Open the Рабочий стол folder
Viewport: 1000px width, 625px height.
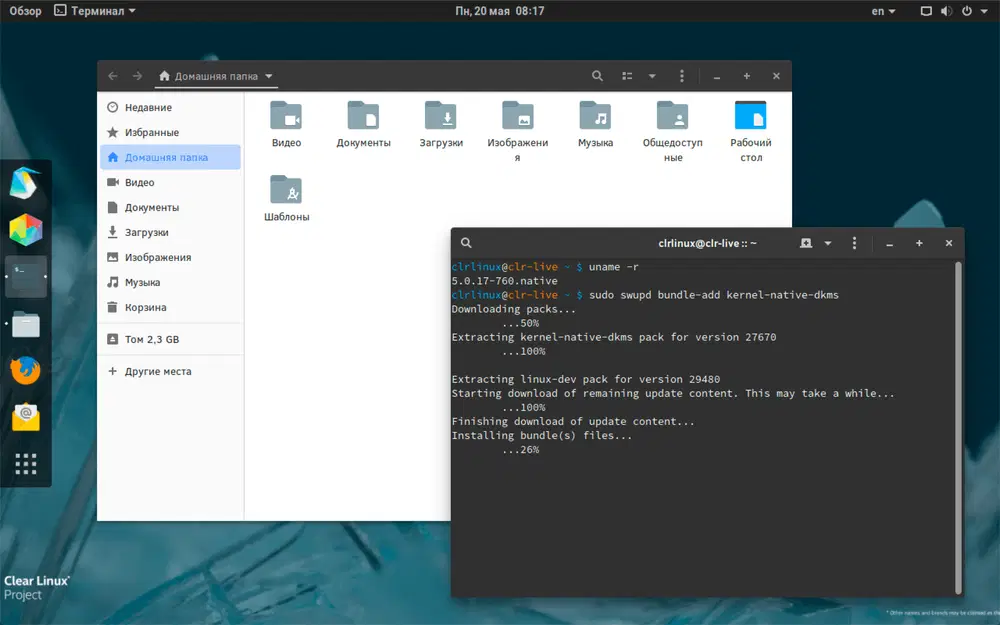point(750,117)
